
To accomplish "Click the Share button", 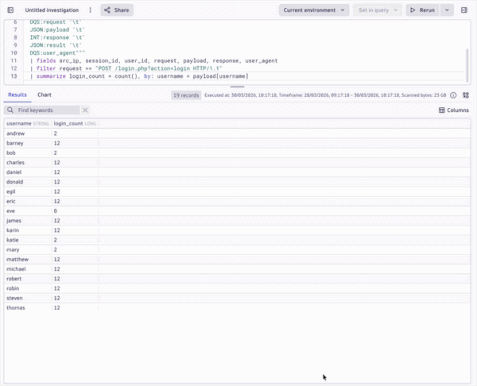I will (x=117, y=10).
